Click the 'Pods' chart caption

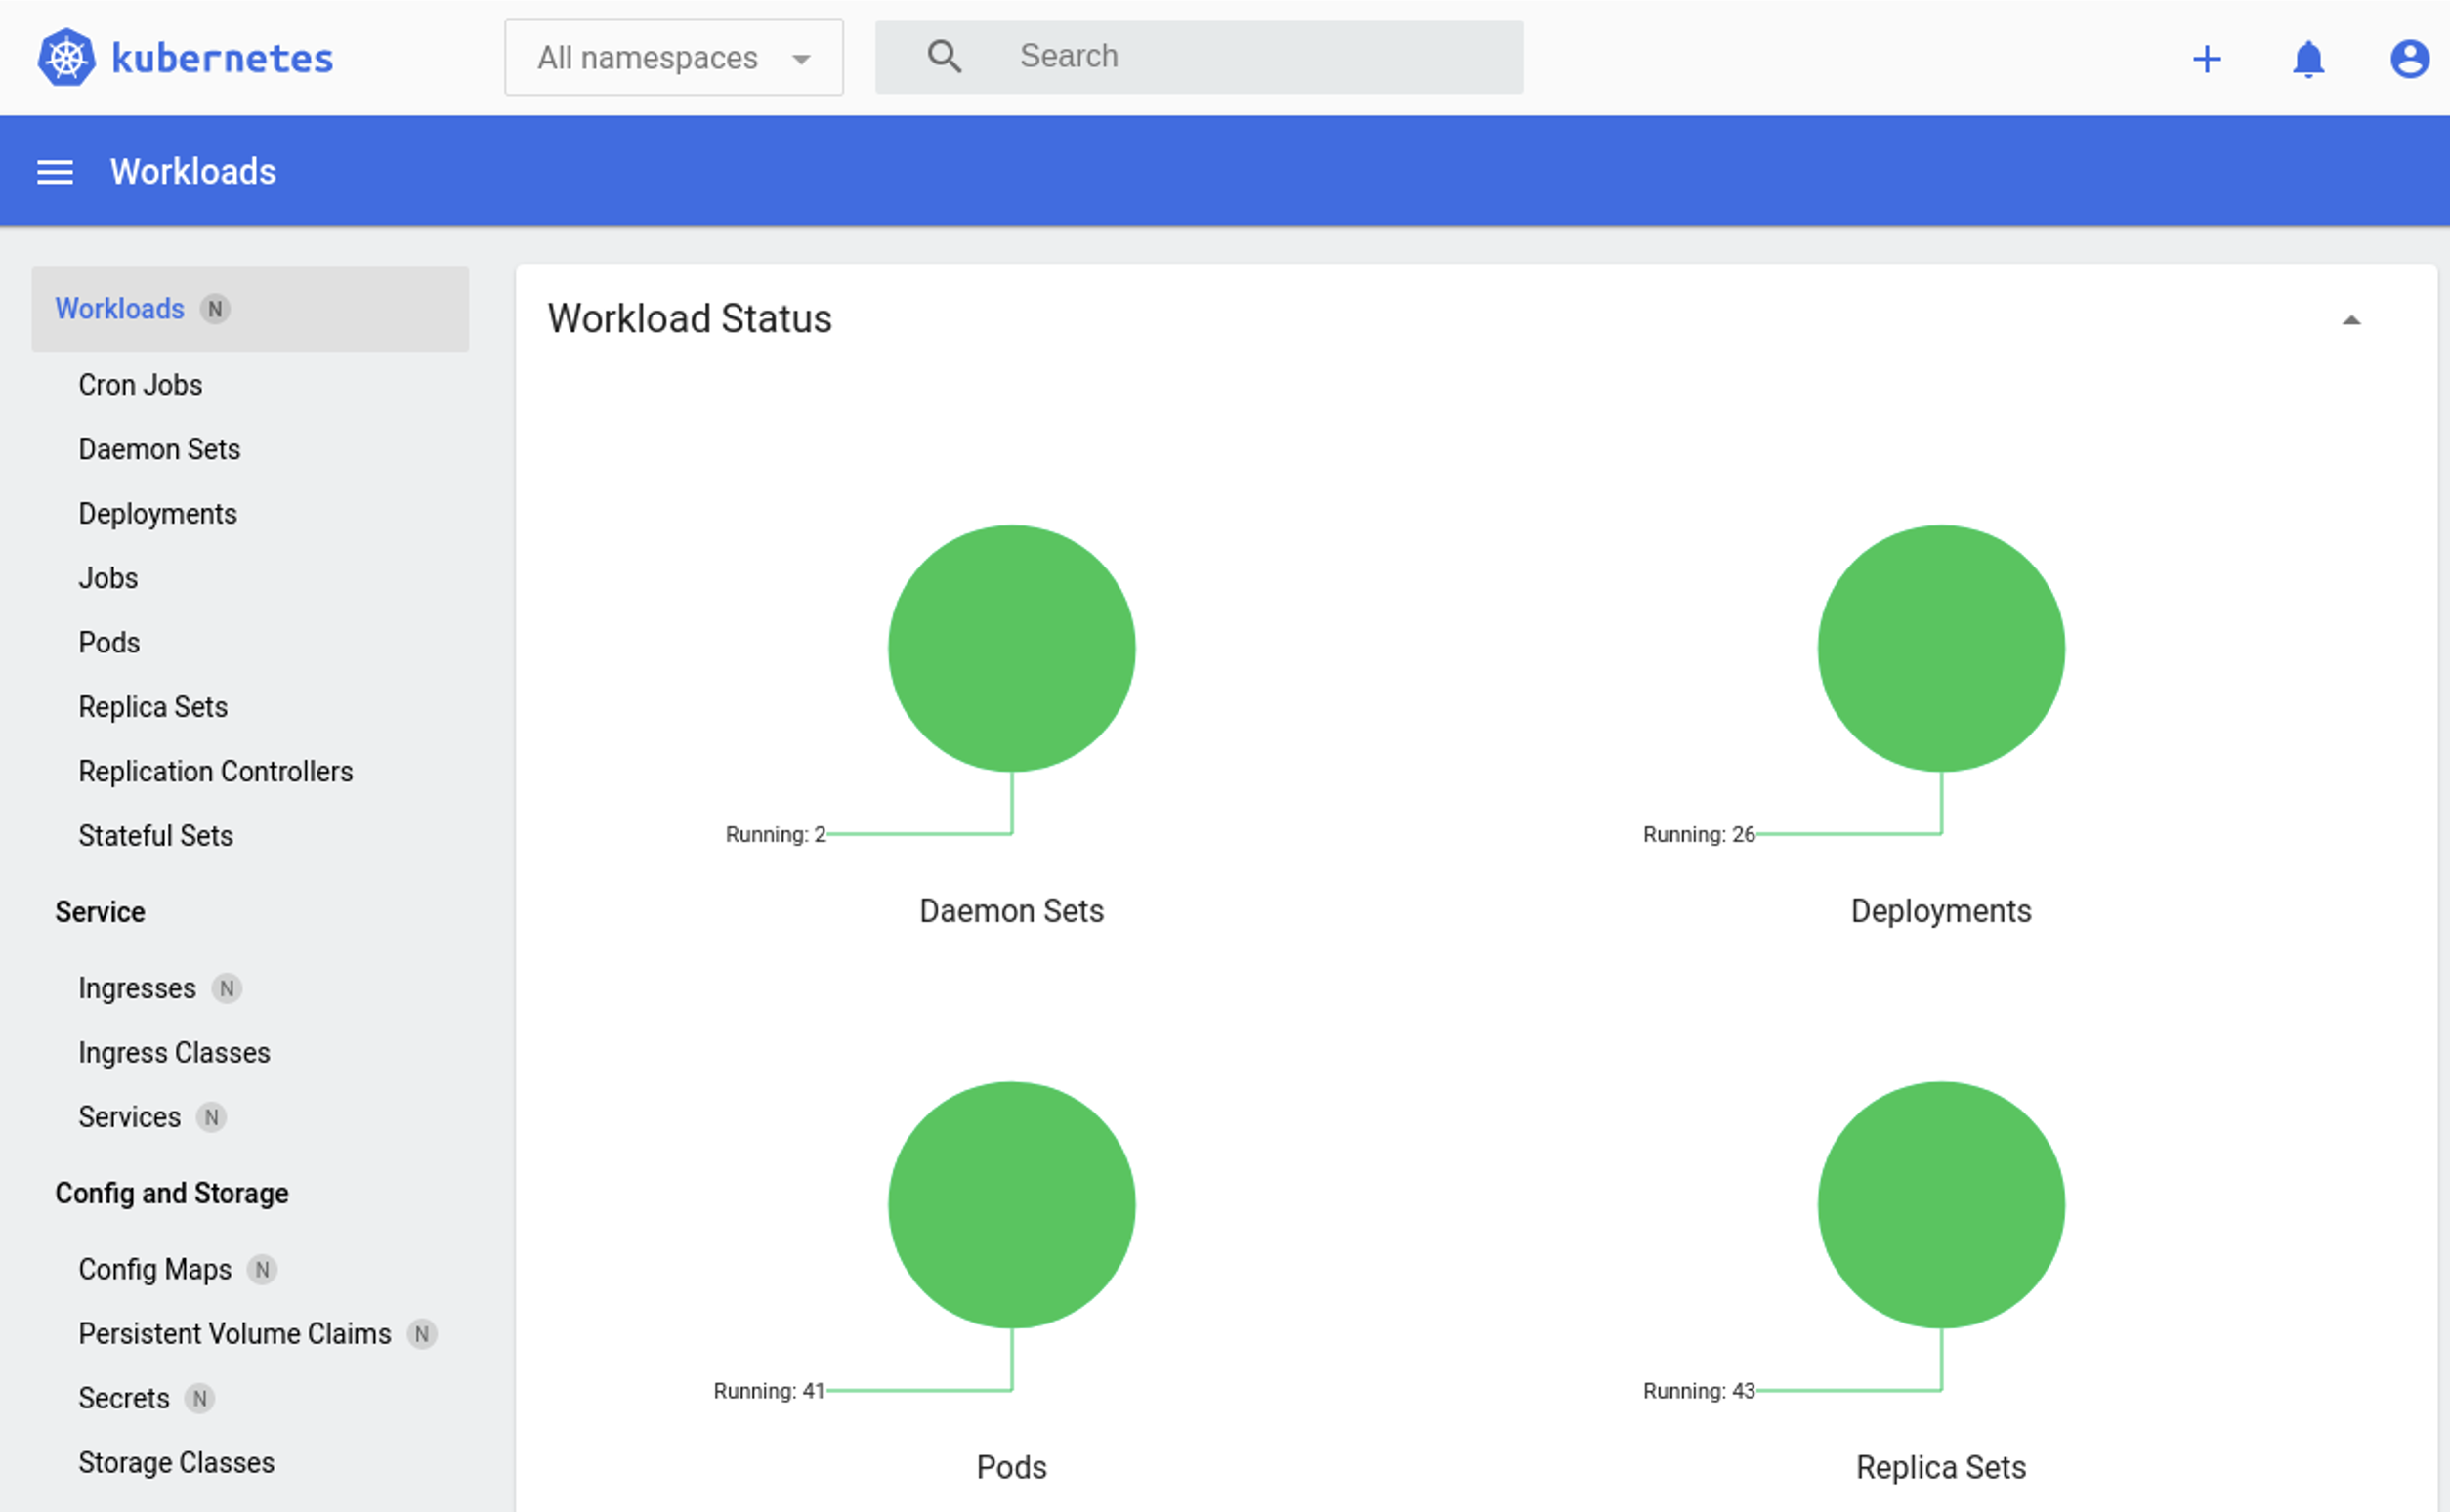click(x=1011, y=1467)
